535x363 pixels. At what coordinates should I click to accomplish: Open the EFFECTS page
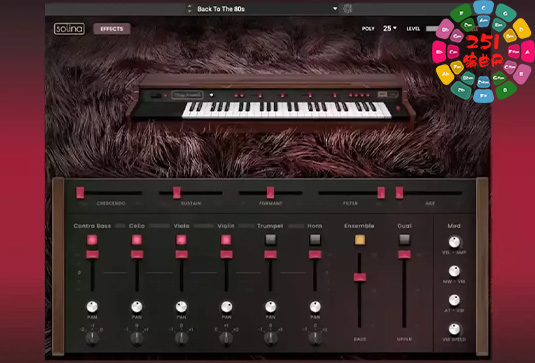click(112, 29)
